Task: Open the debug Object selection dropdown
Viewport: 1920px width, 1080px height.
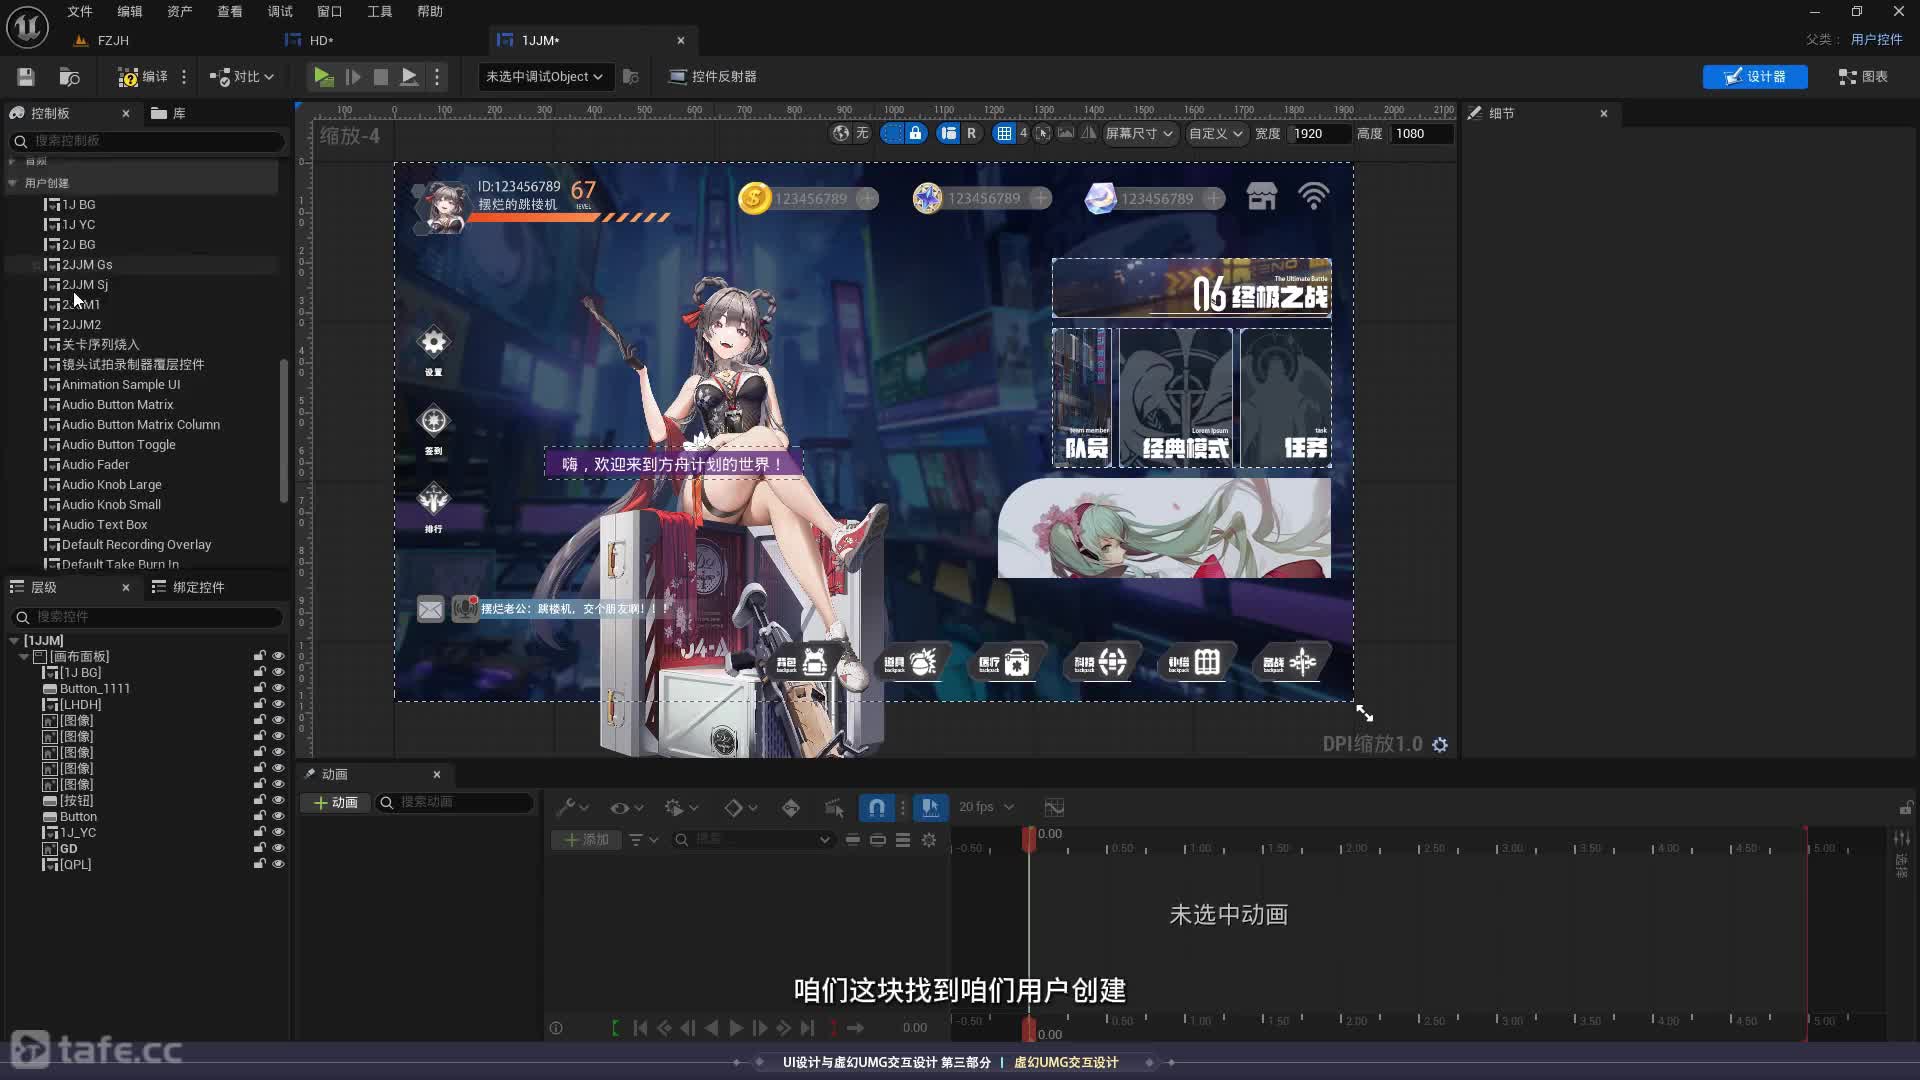Action: point(544,77)
